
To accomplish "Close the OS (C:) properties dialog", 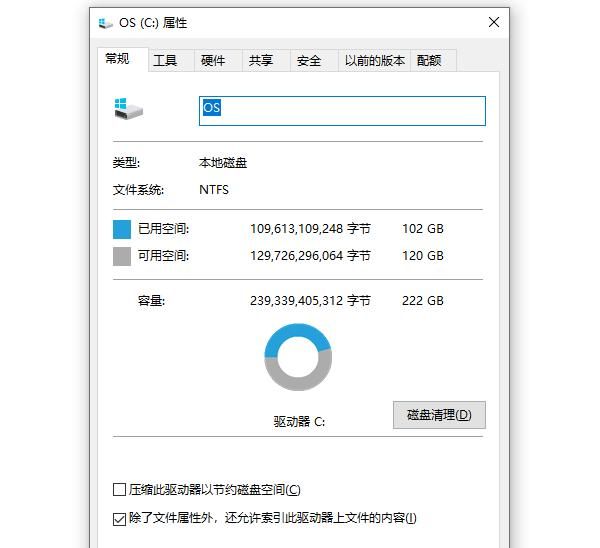I will [494, 22].
